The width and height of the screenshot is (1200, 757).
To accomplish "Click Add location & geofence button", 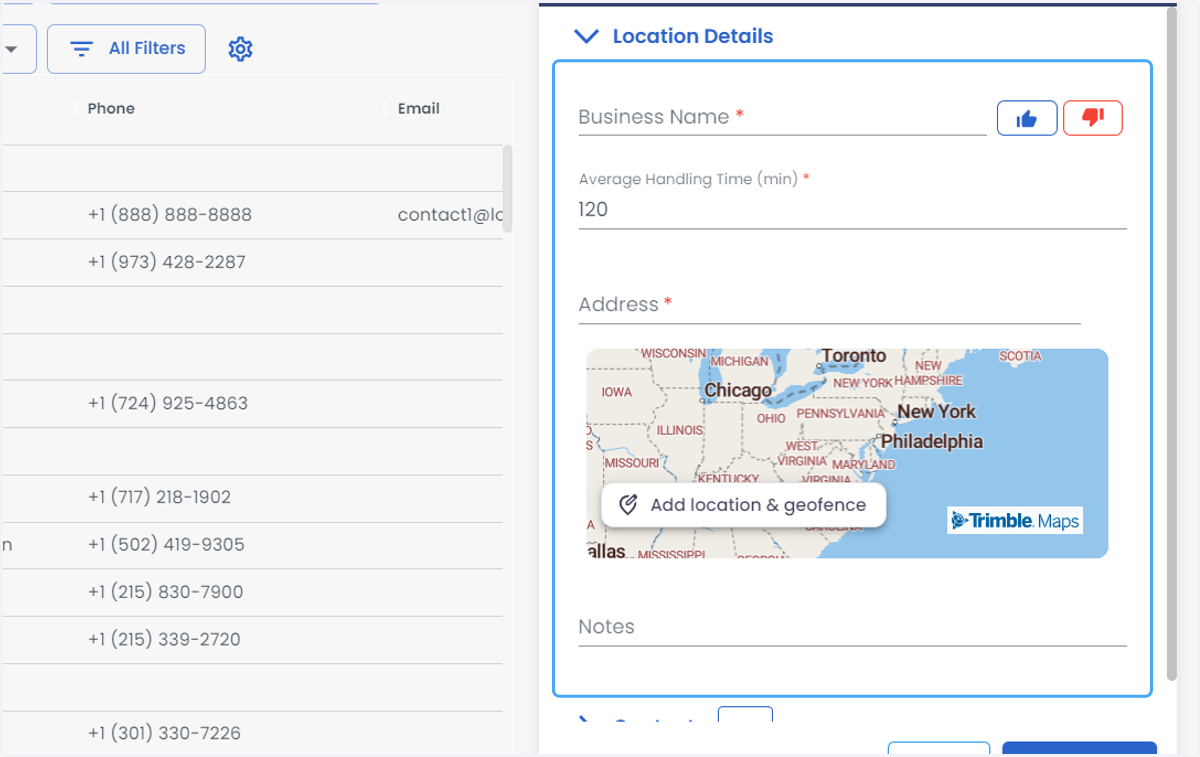I will pos(743,505).
